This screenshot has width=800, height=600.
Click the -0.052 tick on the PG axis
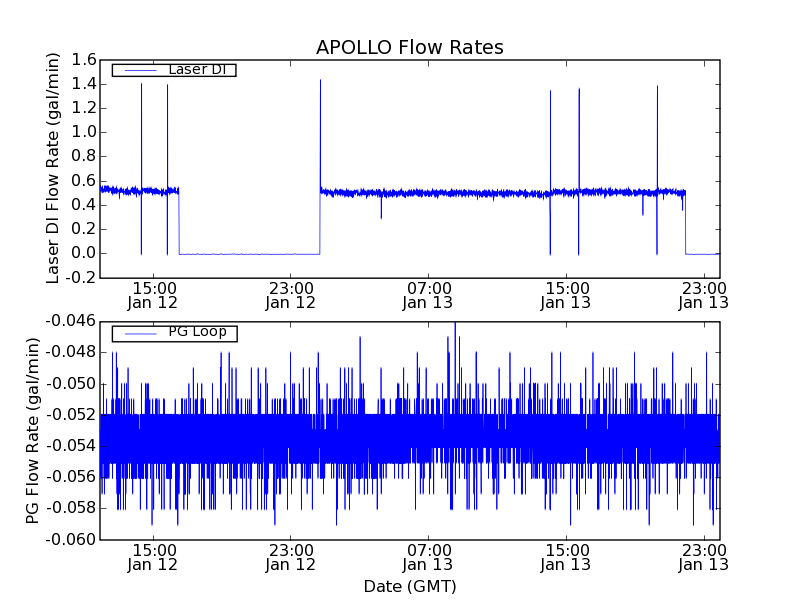pos(71,415)
